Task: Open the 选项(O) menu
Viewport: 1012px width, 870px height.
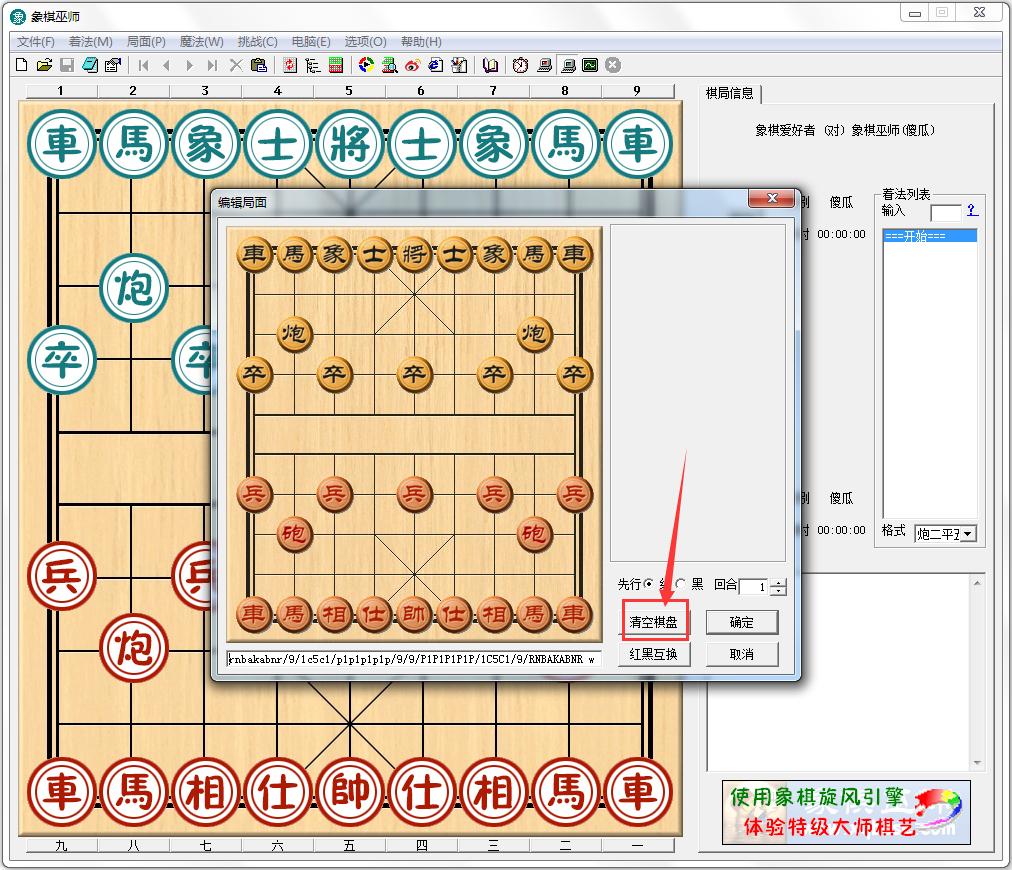Action: point(365,42)
